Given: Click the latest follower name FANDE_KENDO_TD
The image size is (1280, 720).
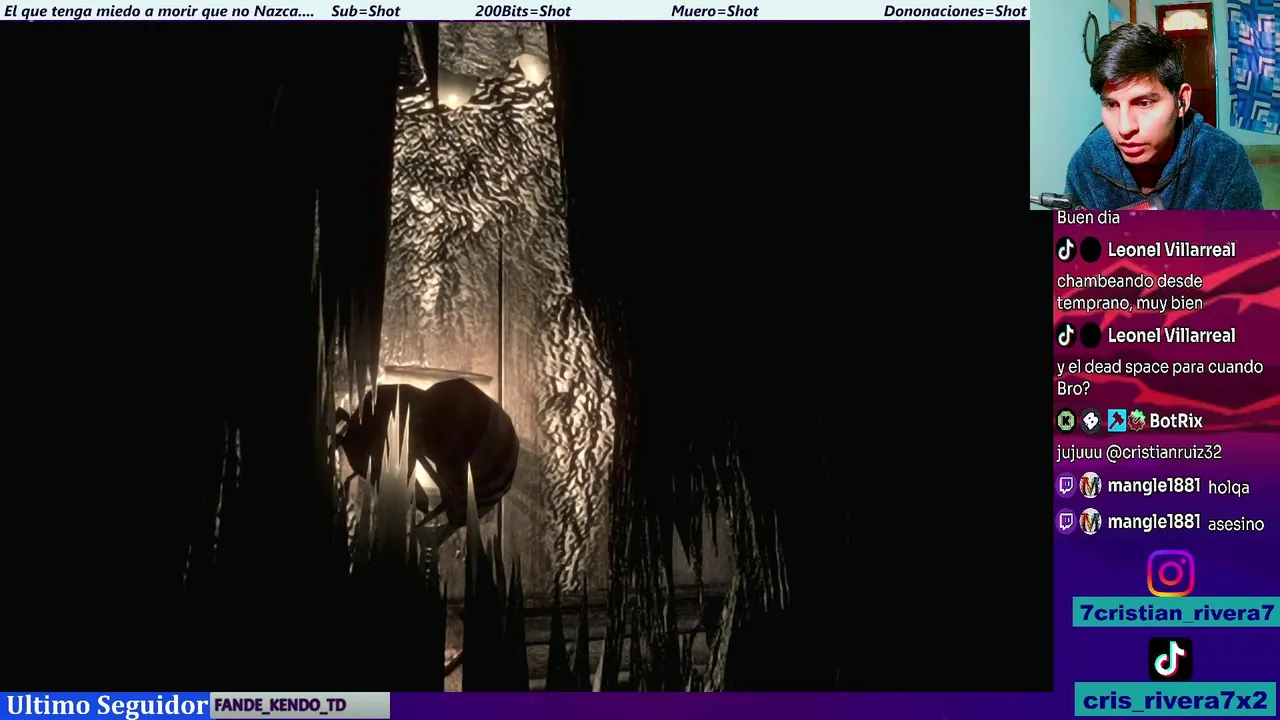Looking at the screenshot, I should pos(280,706).
